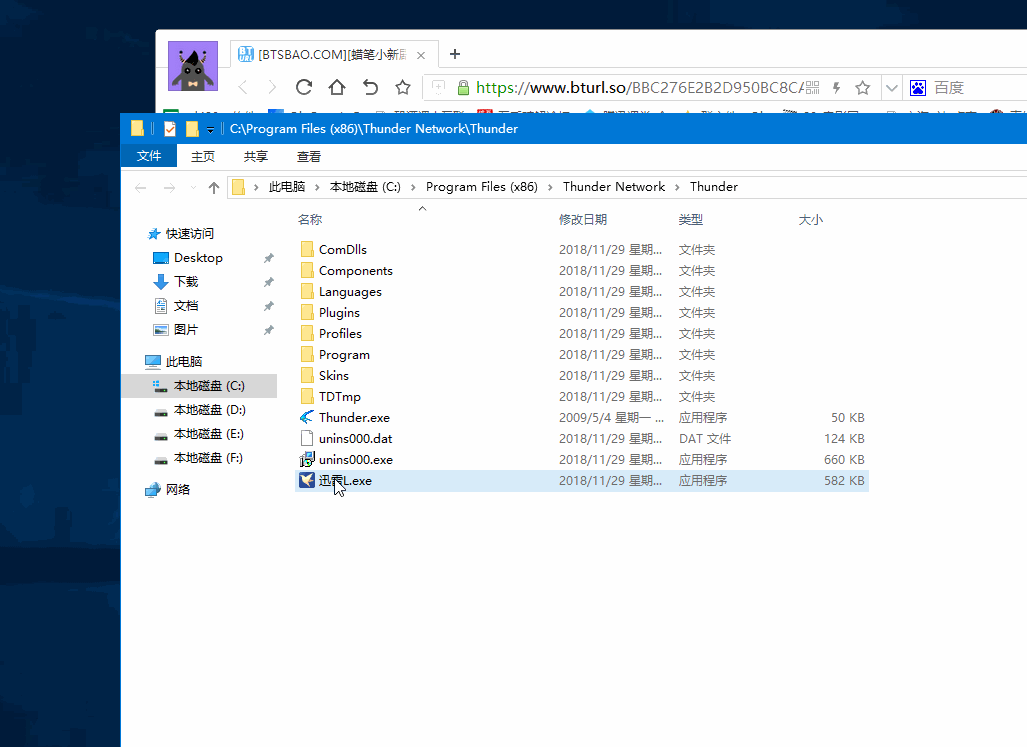The height and width of the screenshot is (747, 1027).
Task: Unpin 下载 from Quick access
Action: coord(268,282)
